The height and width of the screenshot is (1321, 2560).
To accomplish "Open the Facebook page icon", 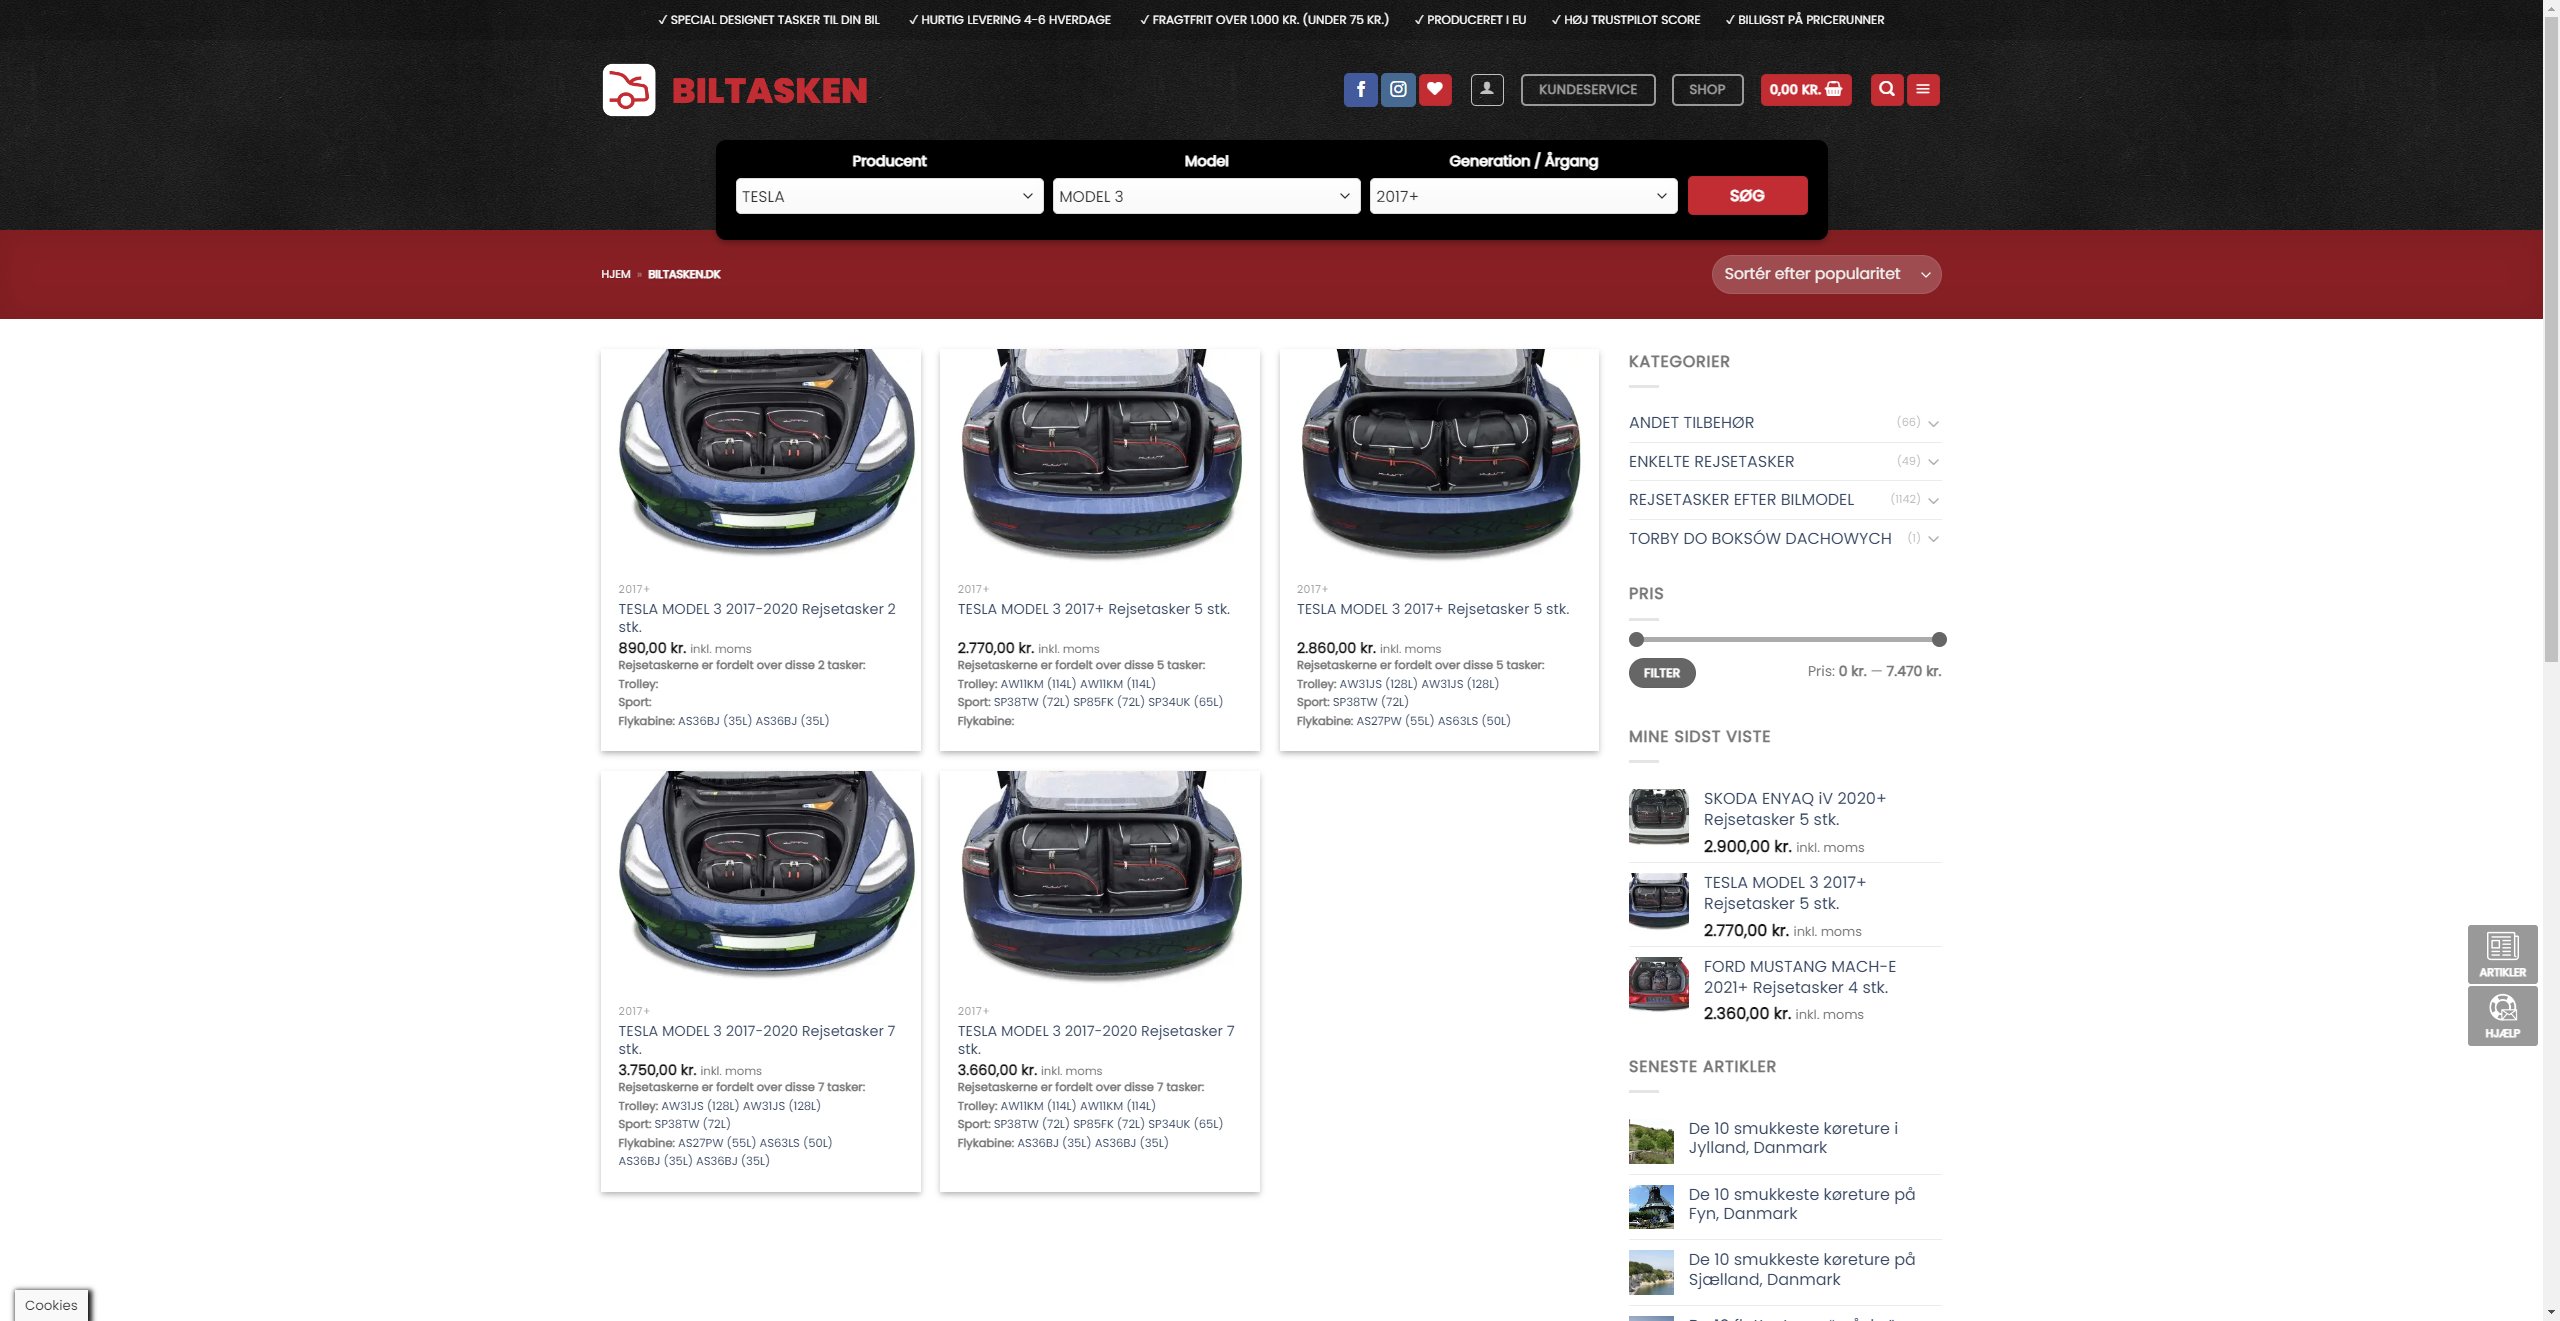I will coord(1360,90).
